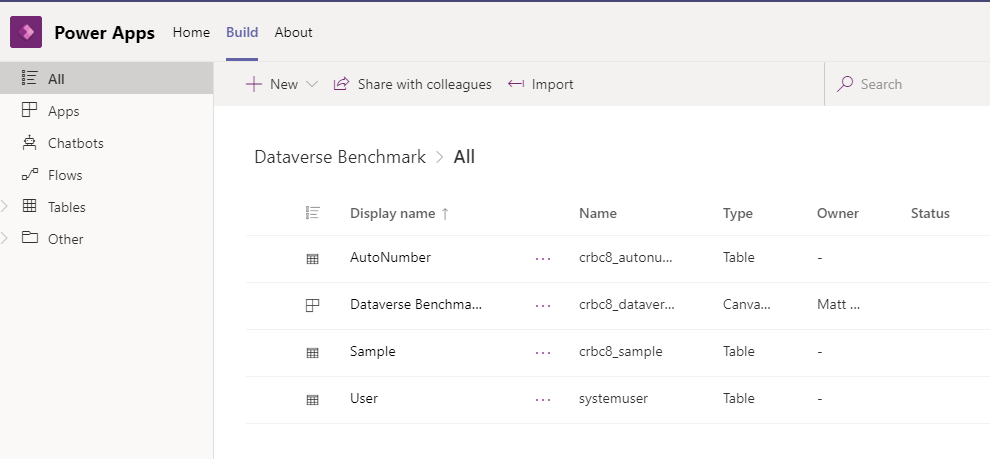Click the AutoNumber table icon
The width and height of the screenshot is (990, 459).
coord(312,258)
